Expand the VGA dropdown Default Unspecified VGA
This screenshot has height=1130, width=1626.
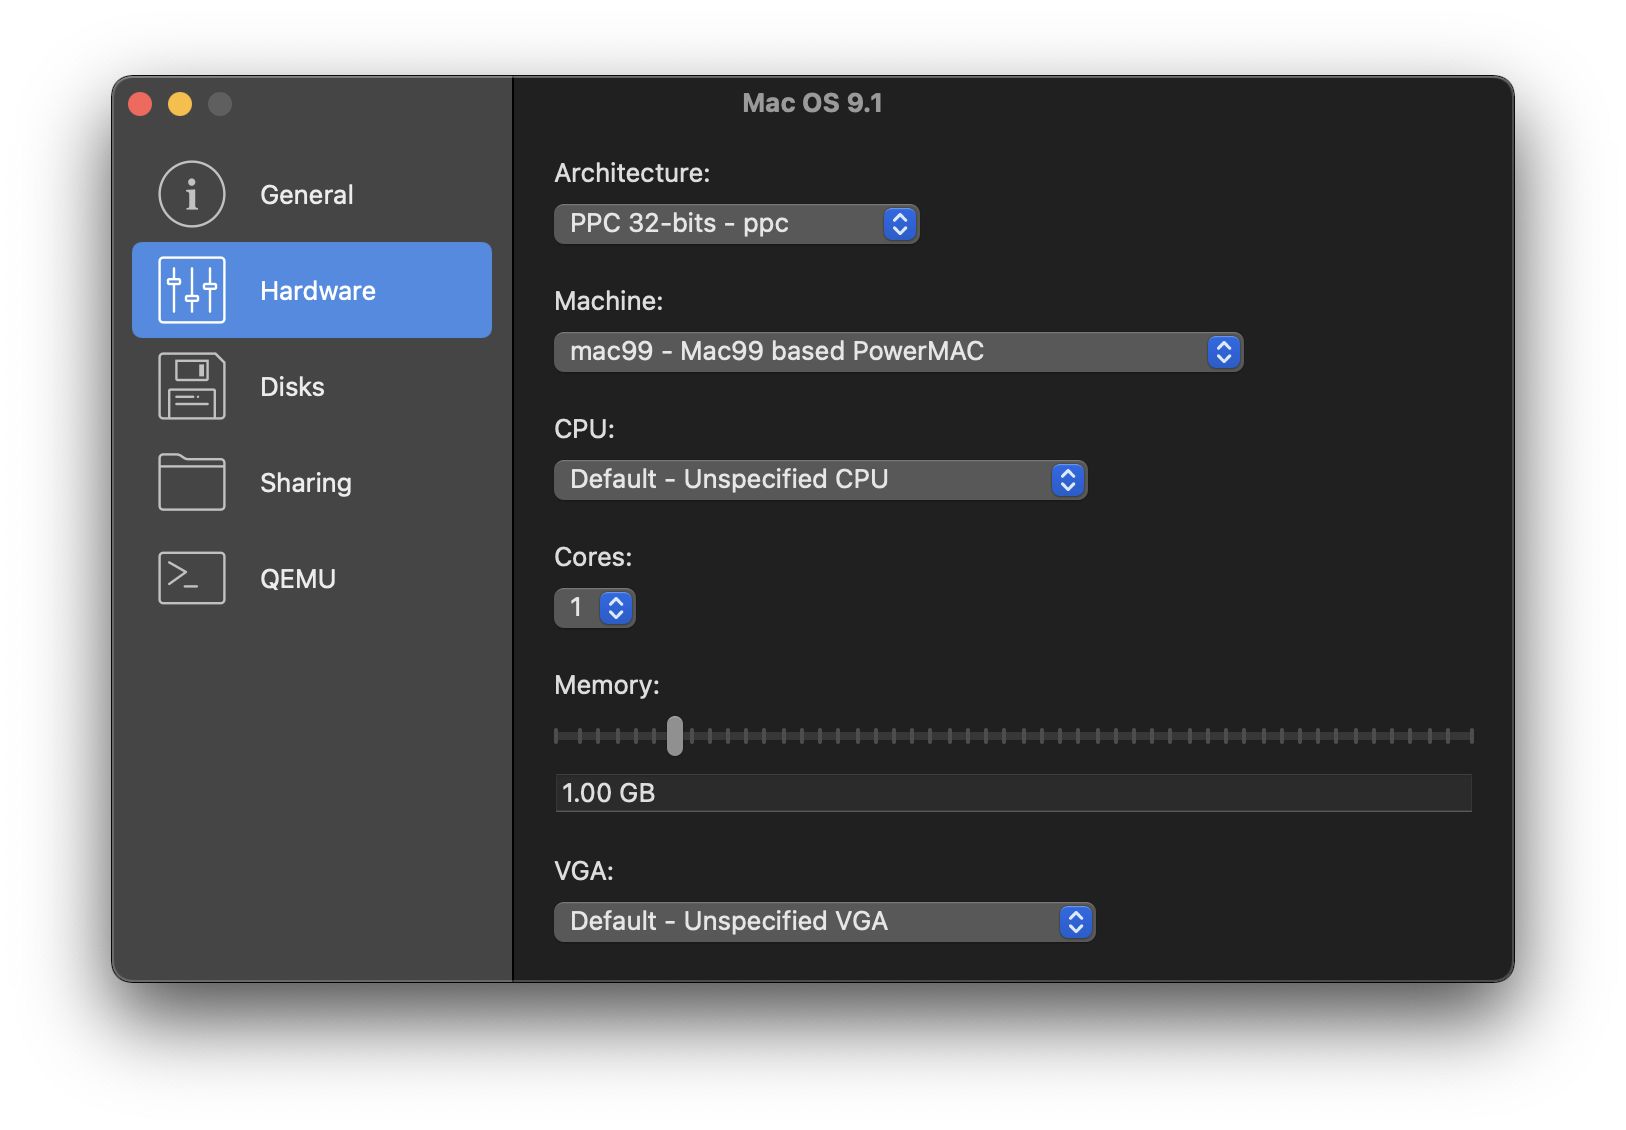(x=824, y=922)
